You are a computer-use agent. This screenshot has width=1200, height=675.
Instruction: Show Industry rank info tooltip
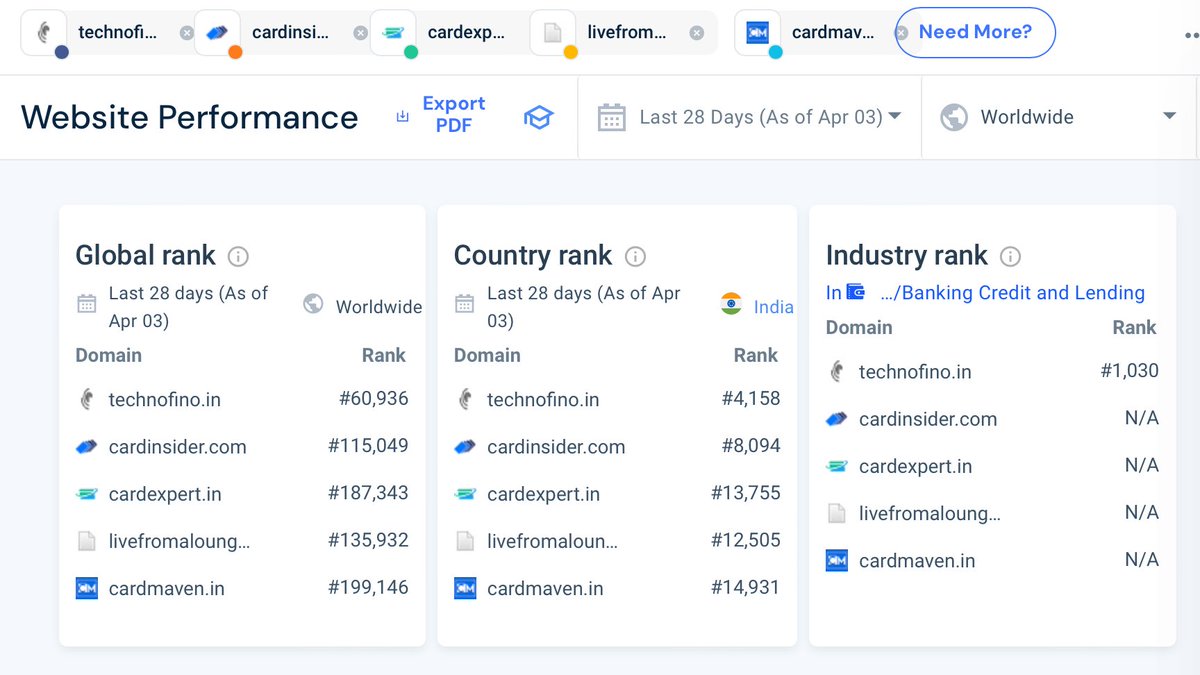(x=1010, y=257)
